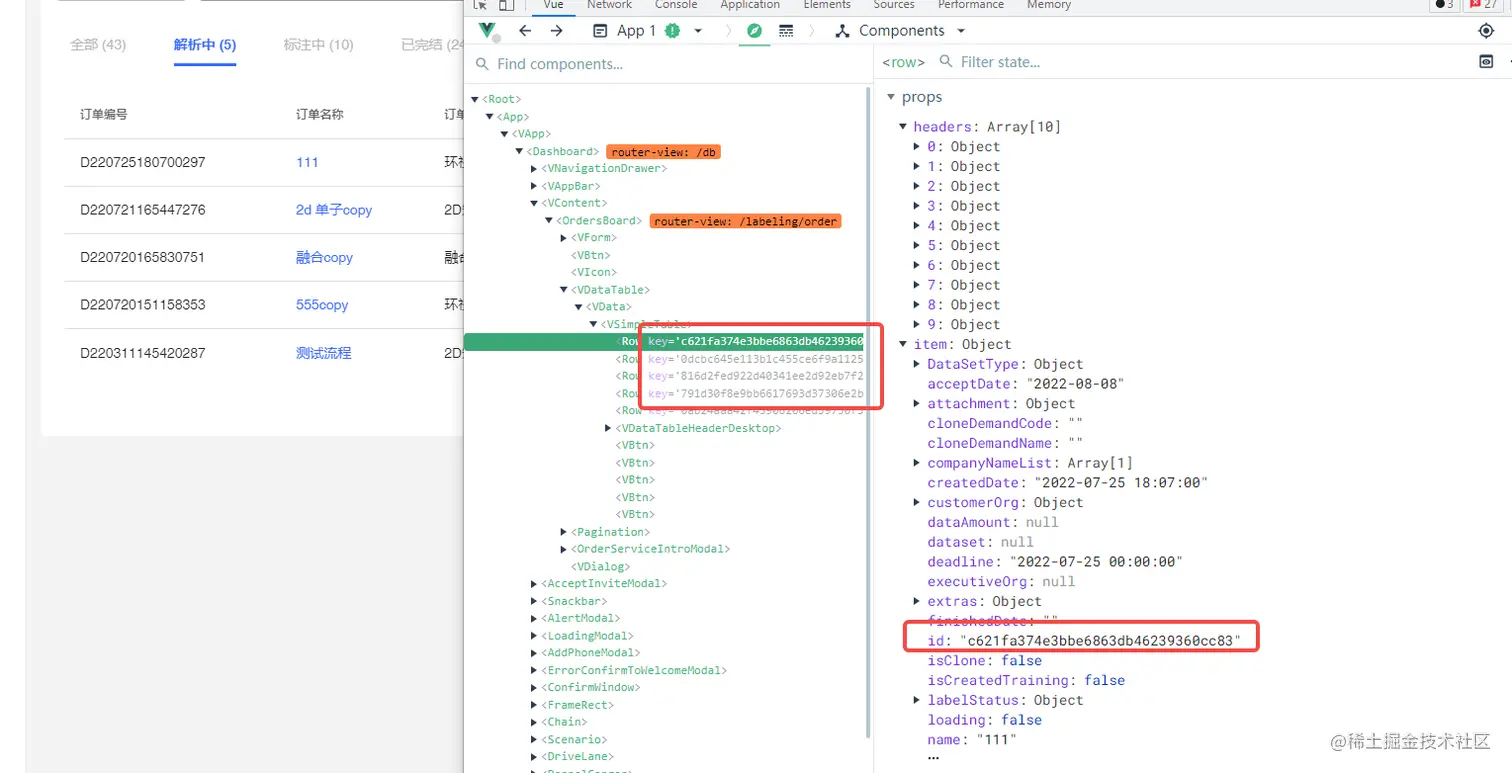Switch to the Console tab
Image resolution: width=1512 pixels, height=773 pixels.
pyautogui.click(x=676, y=5)
